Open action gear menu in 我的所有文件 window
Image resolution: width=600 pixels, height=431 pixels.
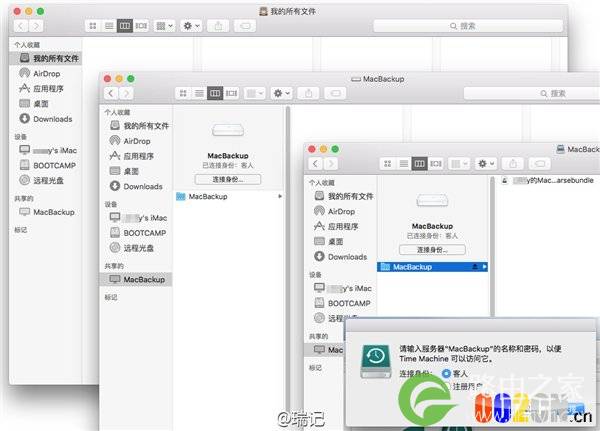pyautogui.click(x=191, y=26)
